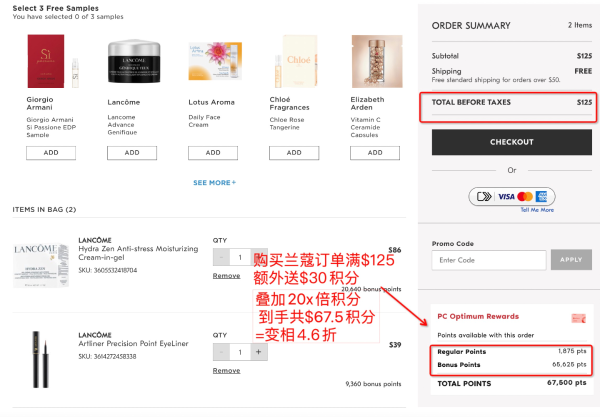Add the Giorgio Armani sample
This screenshot has width=600, height=417.
tap(52, 152)
